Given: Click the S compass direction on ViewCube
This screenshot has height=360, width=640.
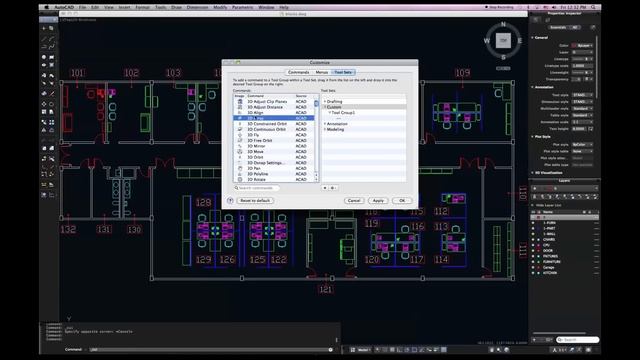Looking at the screenshot, I should pos(503,57).
